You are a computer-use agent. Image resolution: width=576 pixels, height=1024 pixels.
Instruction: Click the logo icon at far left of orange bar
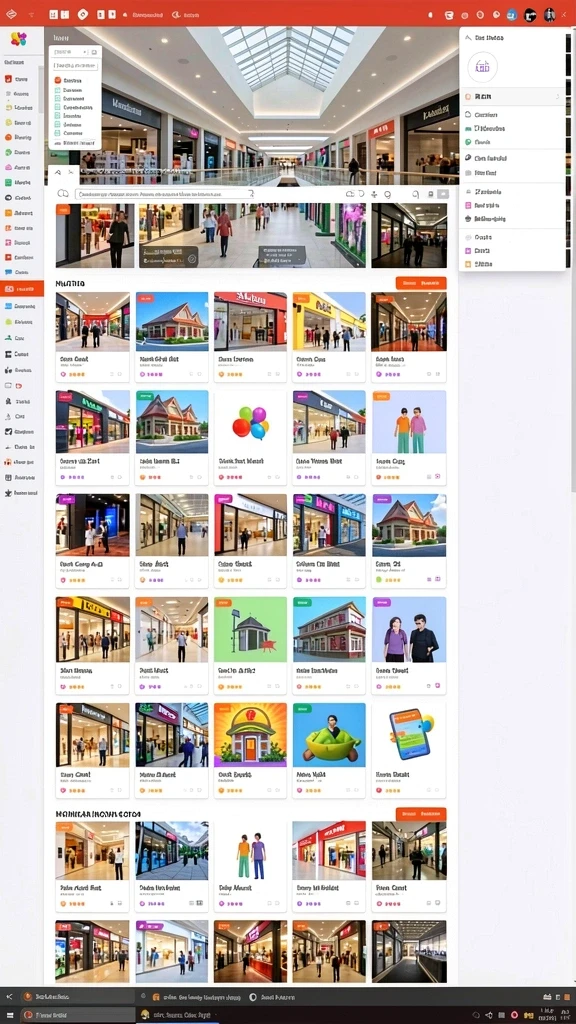(x=10, y=14)
